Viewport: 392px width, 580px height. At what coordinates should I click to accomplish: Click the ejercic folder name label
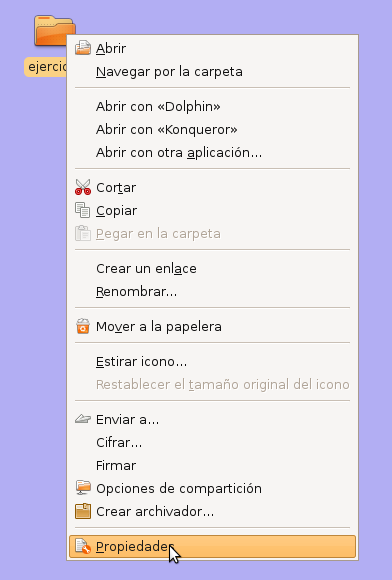pos(45,67)
